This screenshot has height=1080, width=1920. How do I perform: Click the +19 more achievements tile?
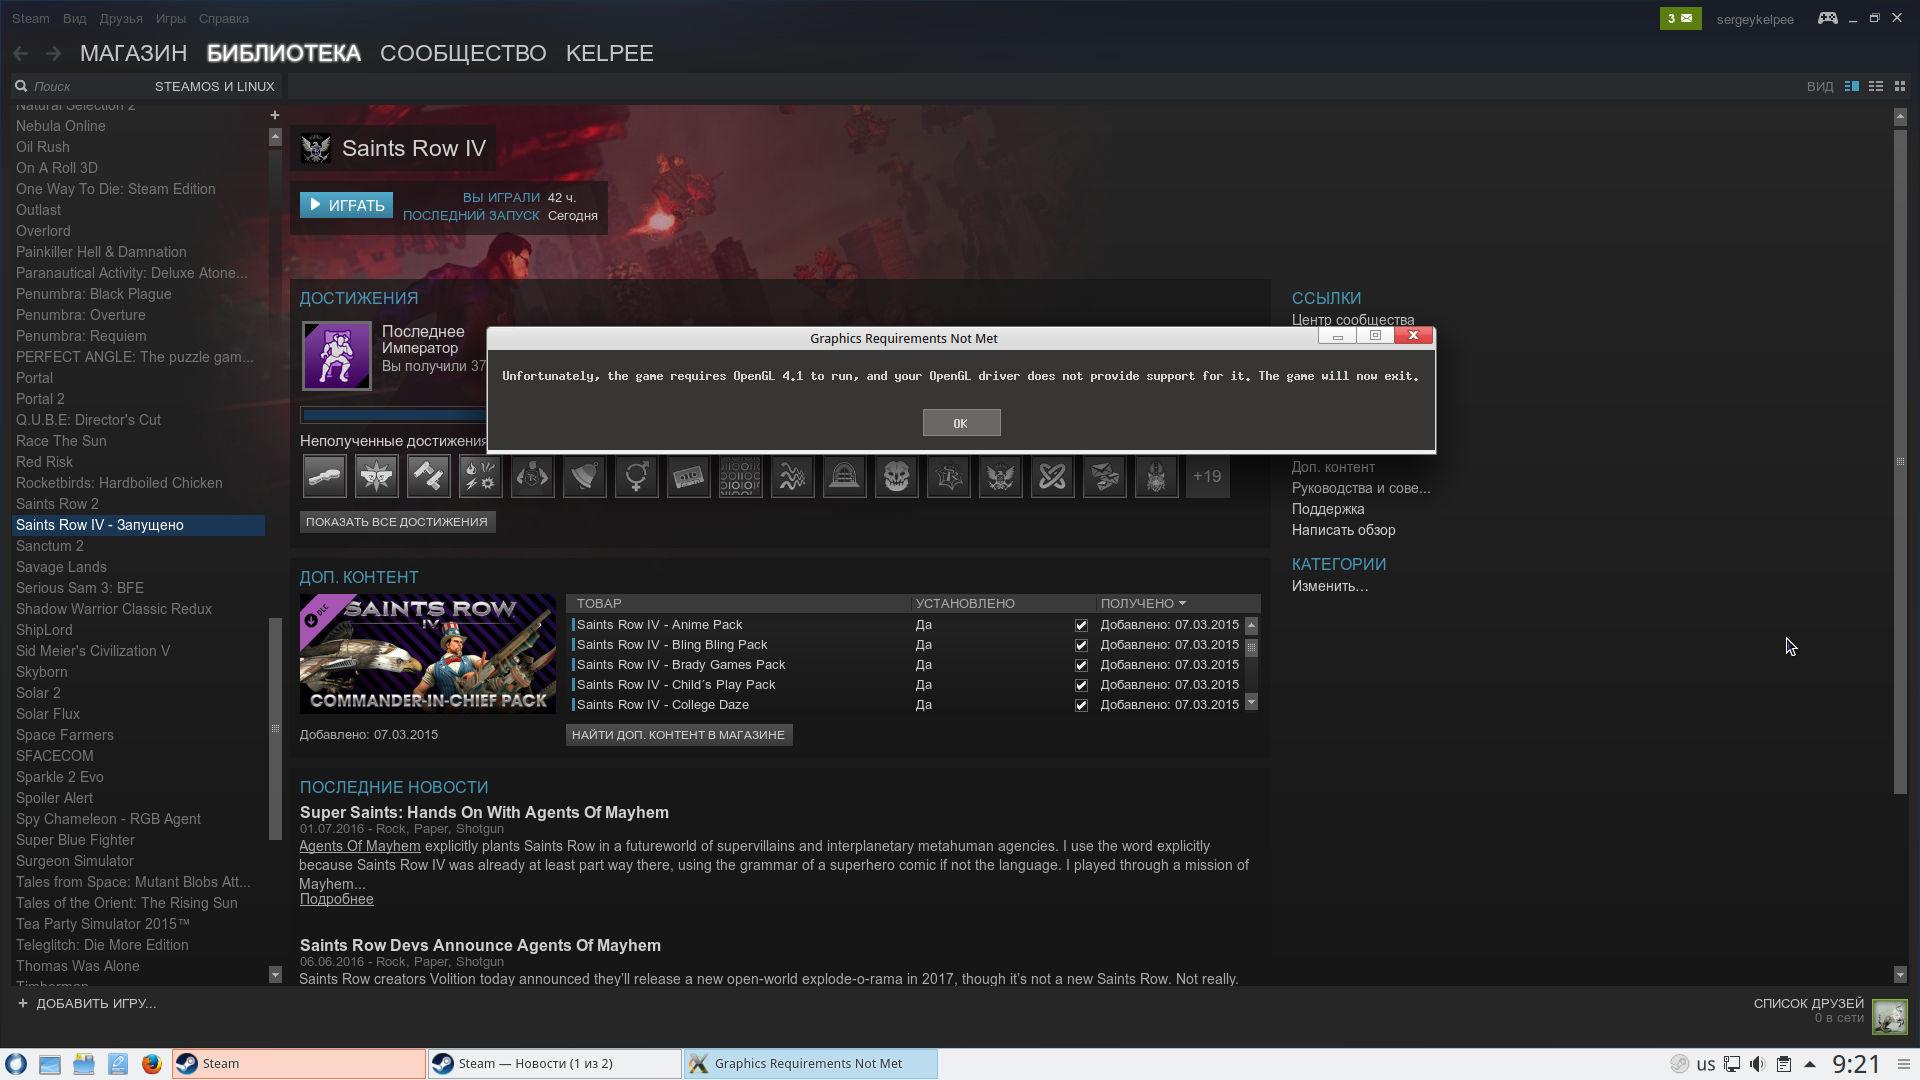coord(1207,477)
